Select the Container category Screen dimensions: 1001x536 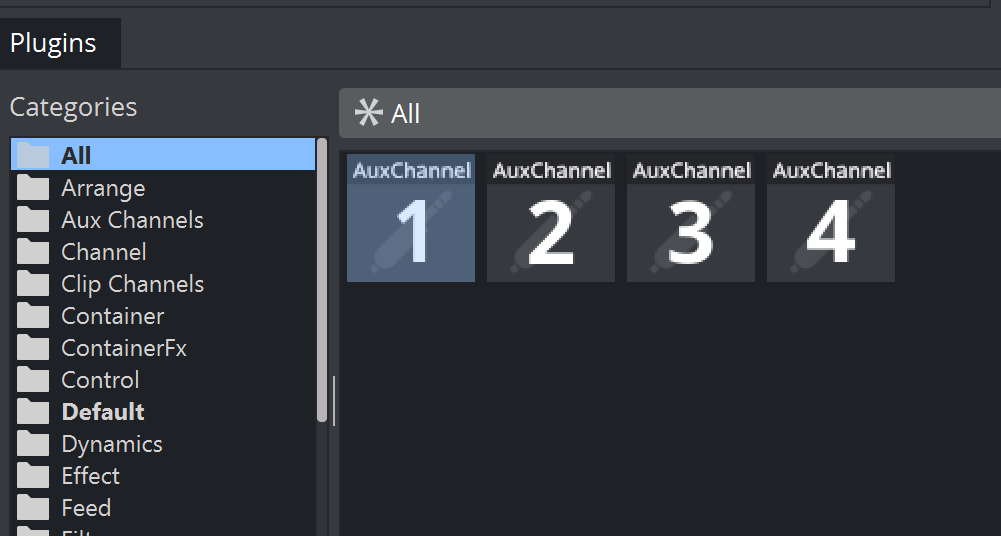[x=112, y=316]
